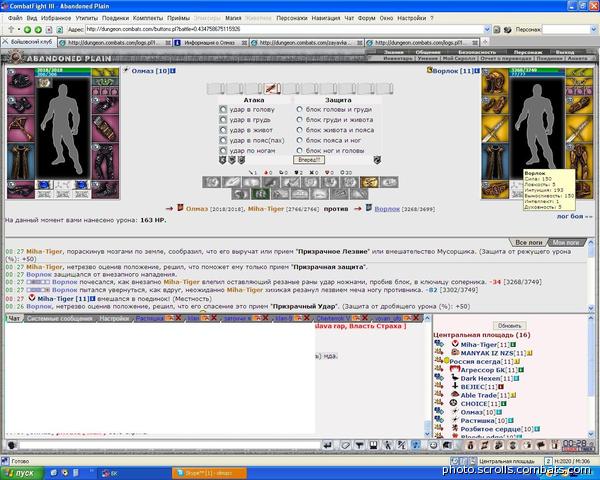Open the Персонаж combo box dropdown

coord(595,29)
